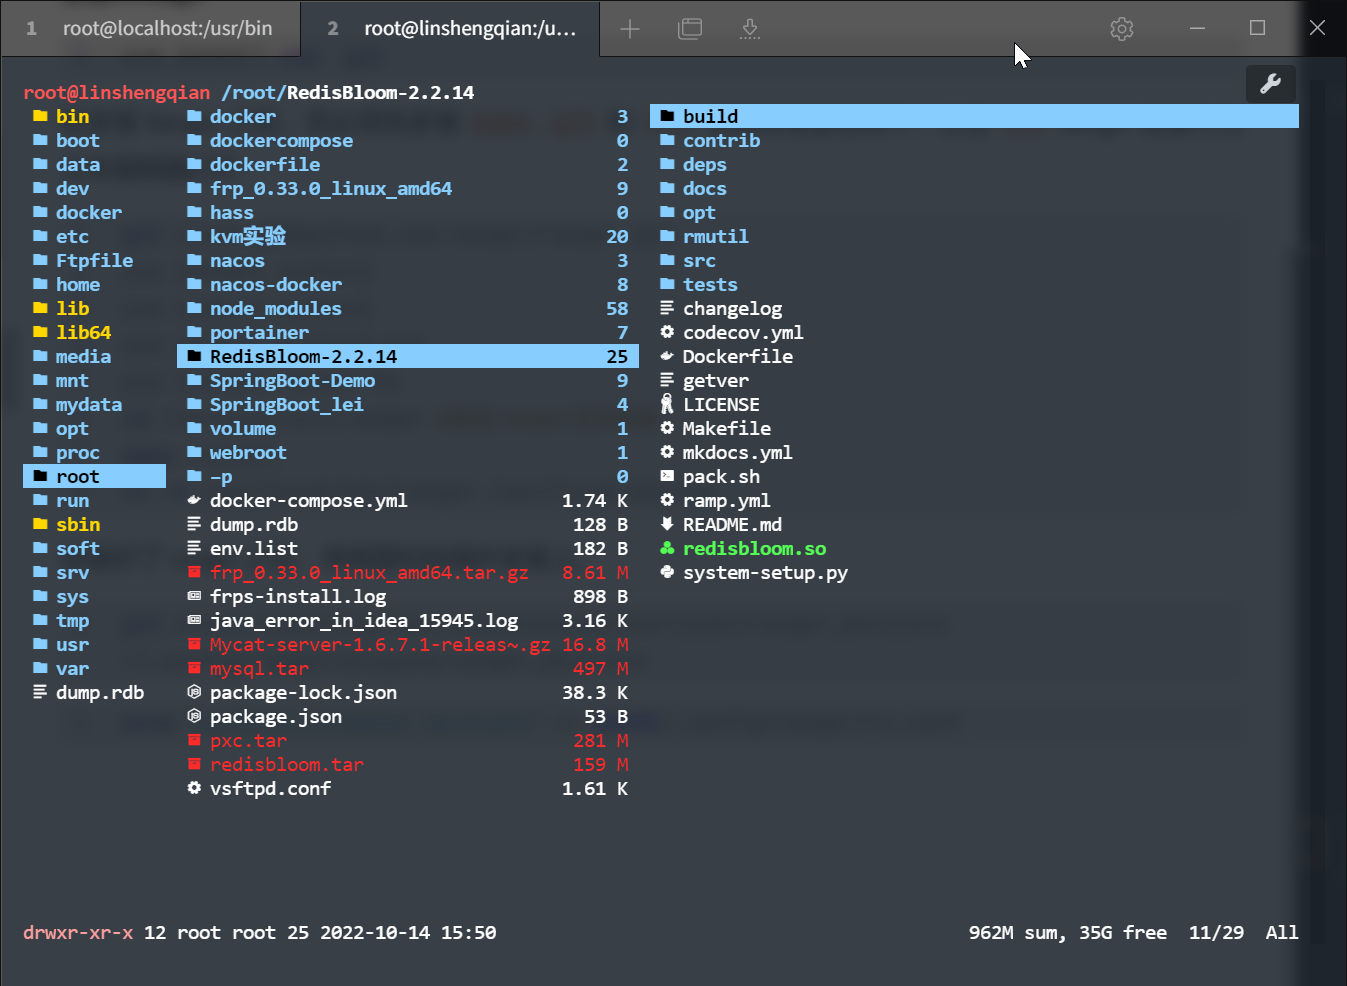
Task: Click the vsftpd.conf gear icon
Action: tap(194, 788)
